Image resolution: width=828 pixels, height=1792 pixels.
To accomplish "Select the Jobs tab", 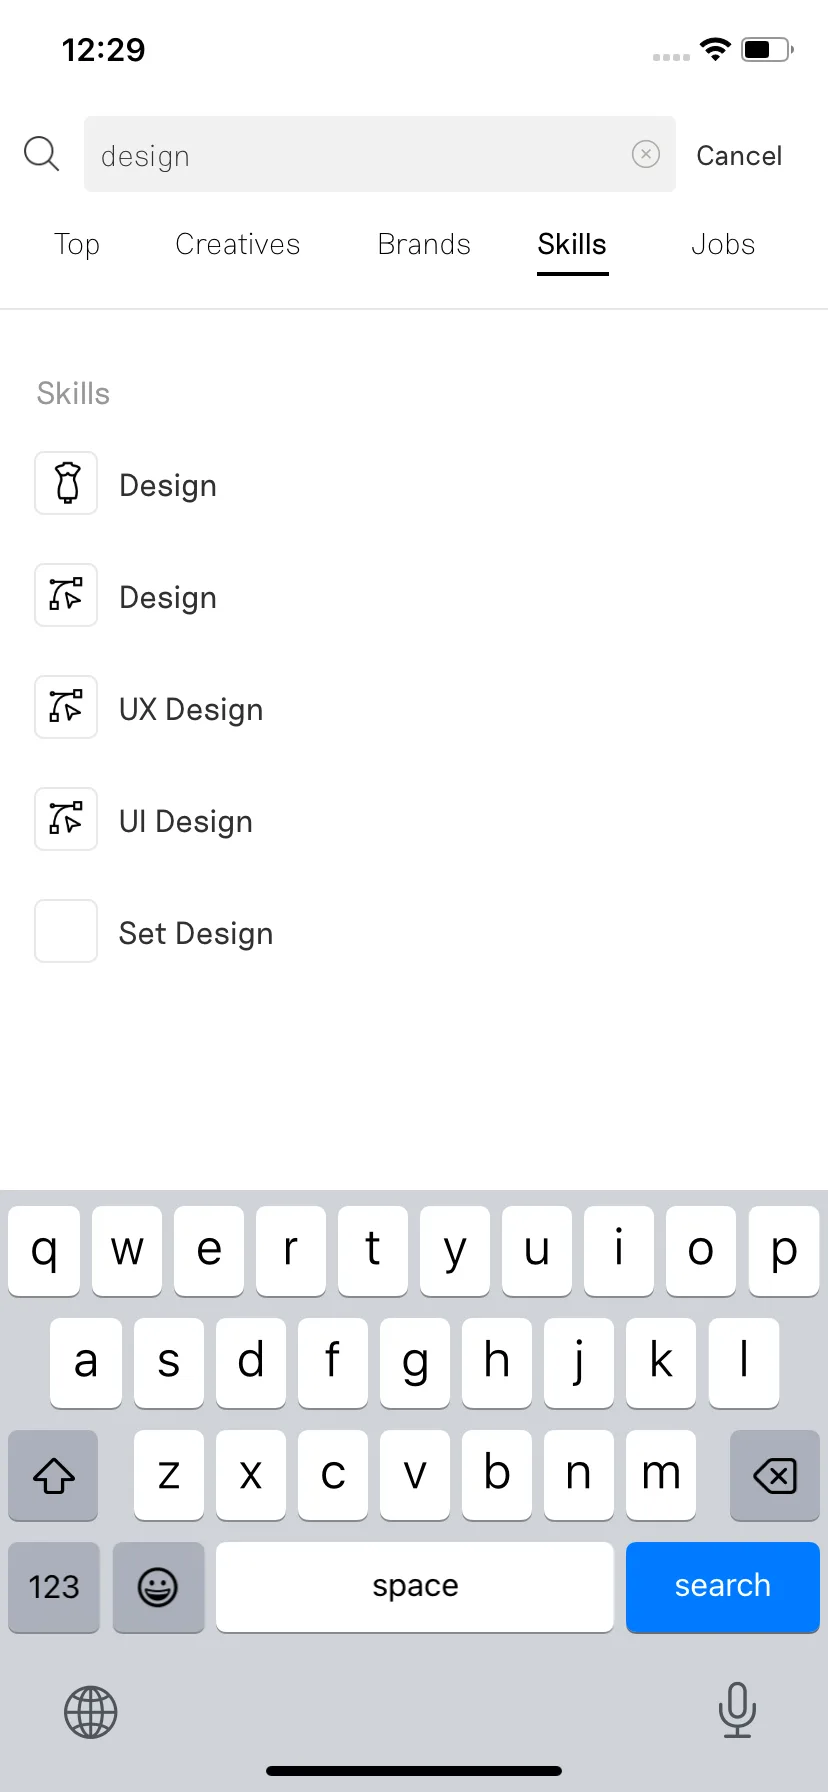I will click(723, 244).
